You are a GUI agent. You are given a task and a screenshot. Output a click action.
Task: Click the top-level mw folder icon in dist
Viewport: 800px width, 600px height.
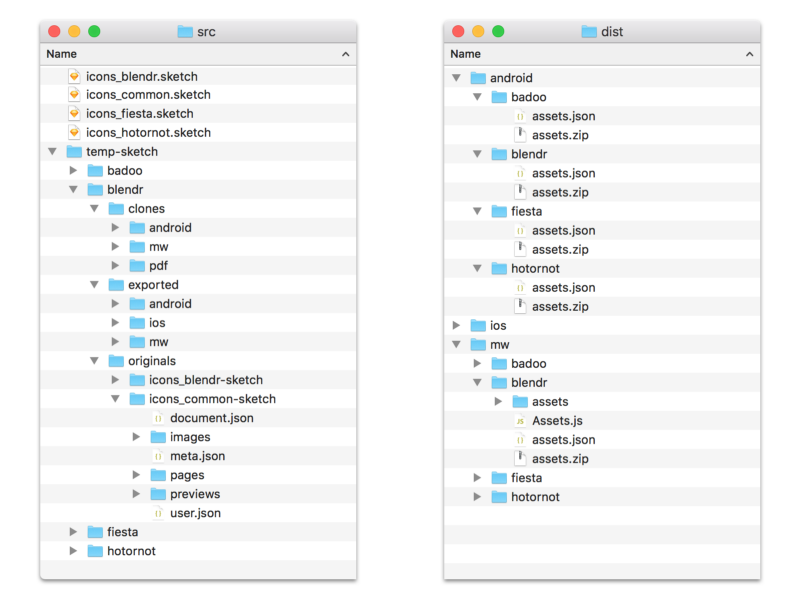tap(478, 345)
